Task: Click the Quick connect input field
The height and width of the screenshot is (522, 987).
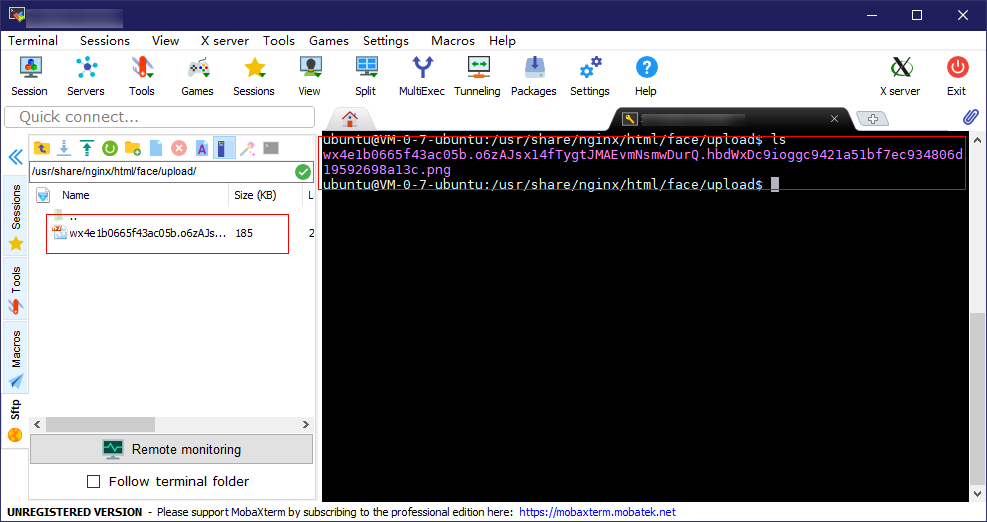Action: point(158,117)
